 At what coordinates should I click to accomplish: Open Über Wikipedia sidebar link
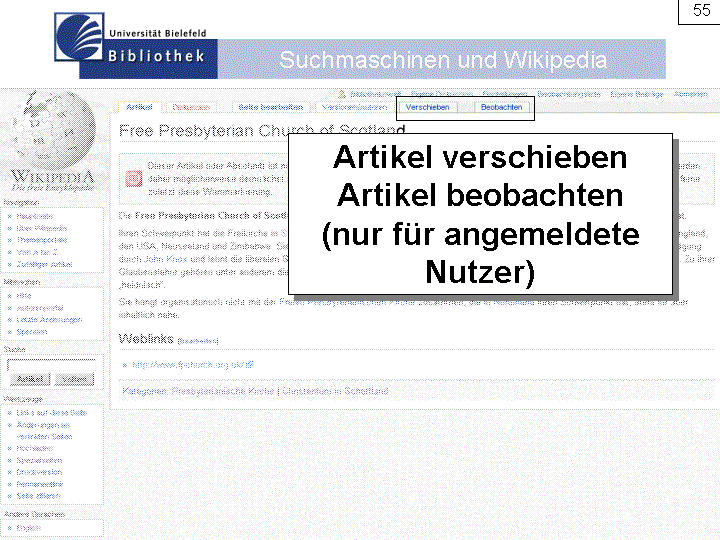pyautogui.click(x=42, y=228)
